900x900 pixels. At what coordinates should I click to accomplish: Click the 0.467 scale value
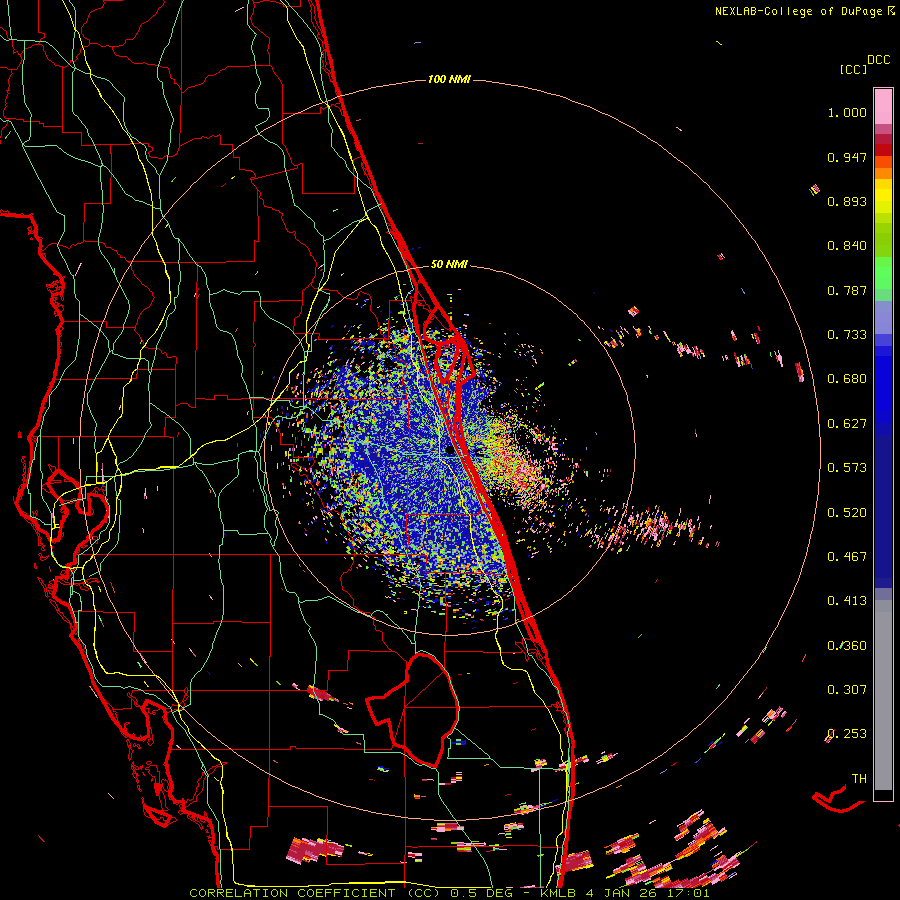pyautogui.click(x=847, y=557)
